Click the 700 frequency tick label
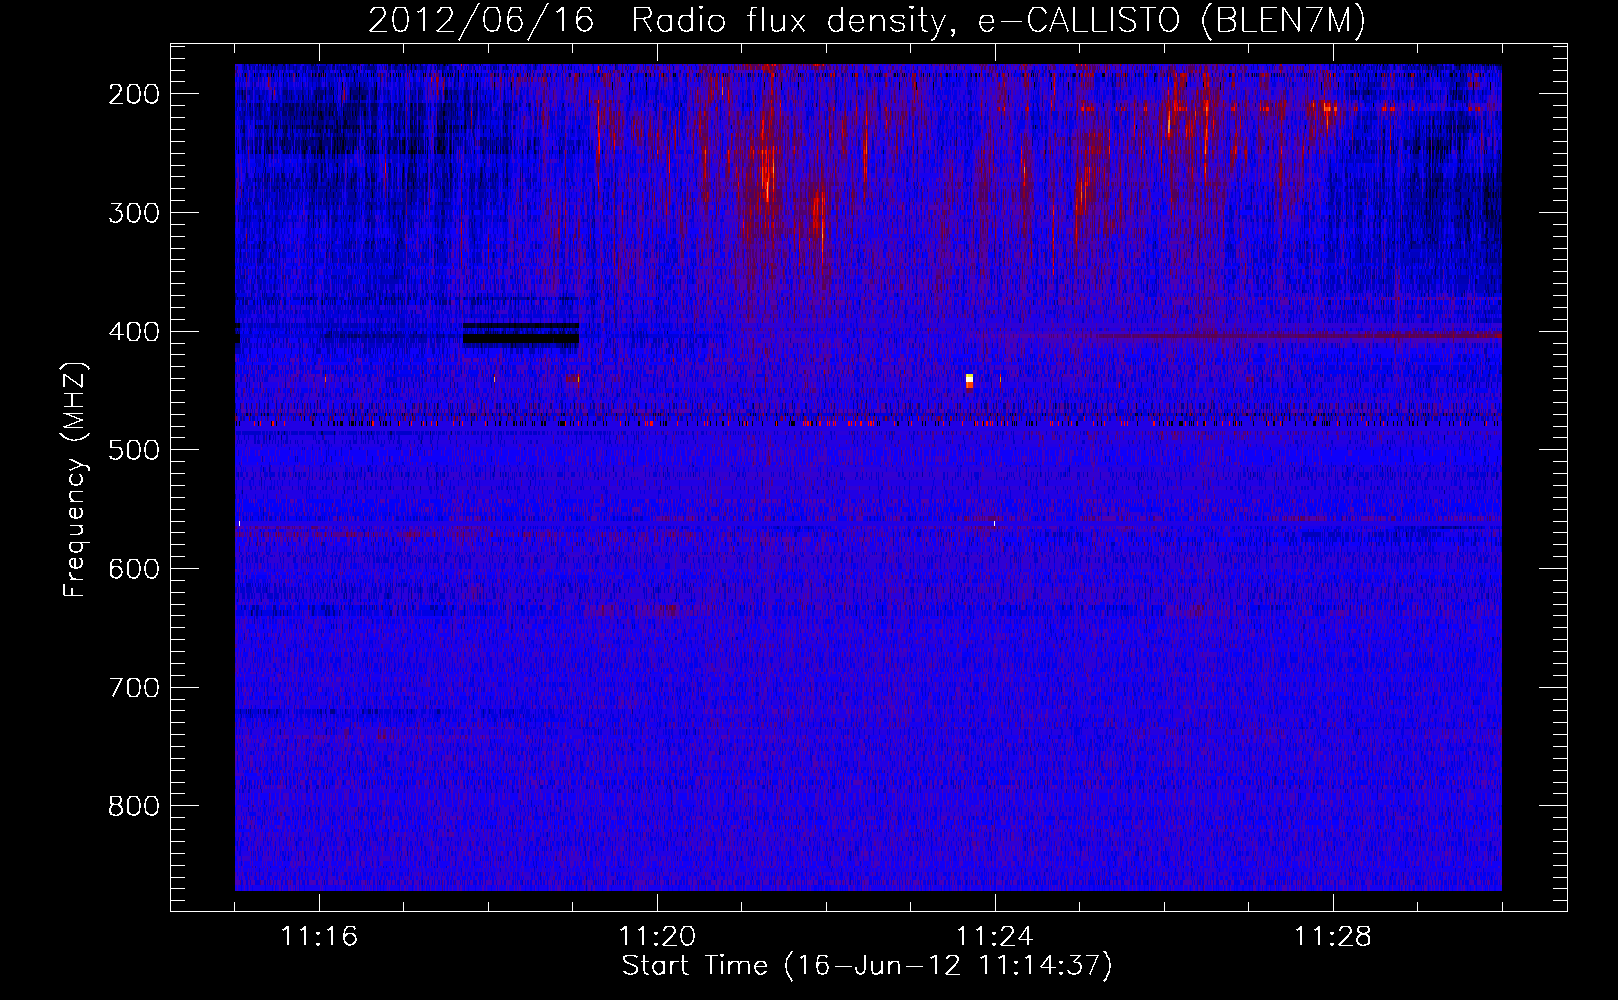This screenshot has height=1000, width=1618. pyautogui.click(x=134, y=688)
